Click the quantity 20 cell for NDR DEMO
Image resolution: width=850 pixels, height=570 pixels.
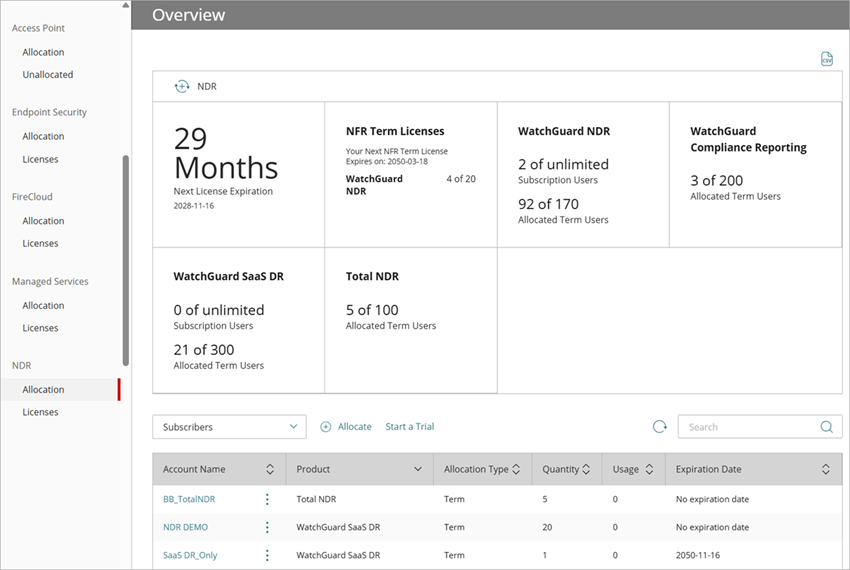547,527
